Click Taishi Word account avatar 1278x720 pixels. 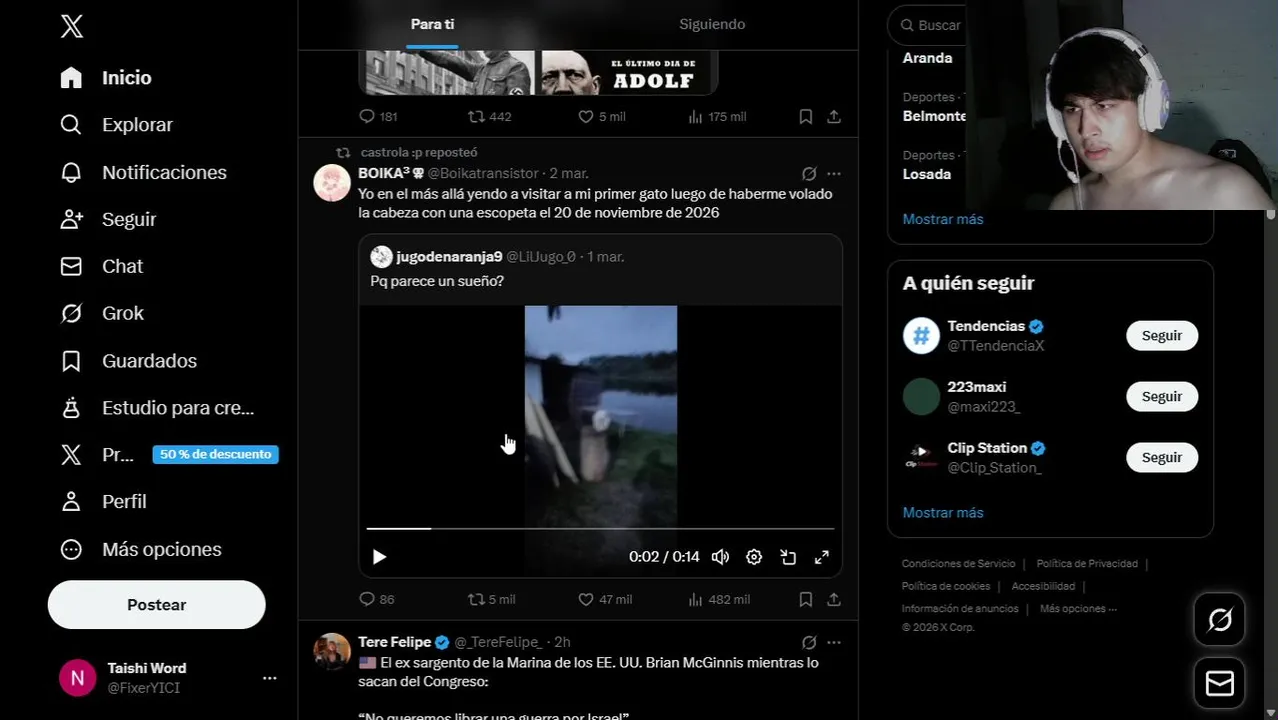pyautogui.click(x=77, y=678)
